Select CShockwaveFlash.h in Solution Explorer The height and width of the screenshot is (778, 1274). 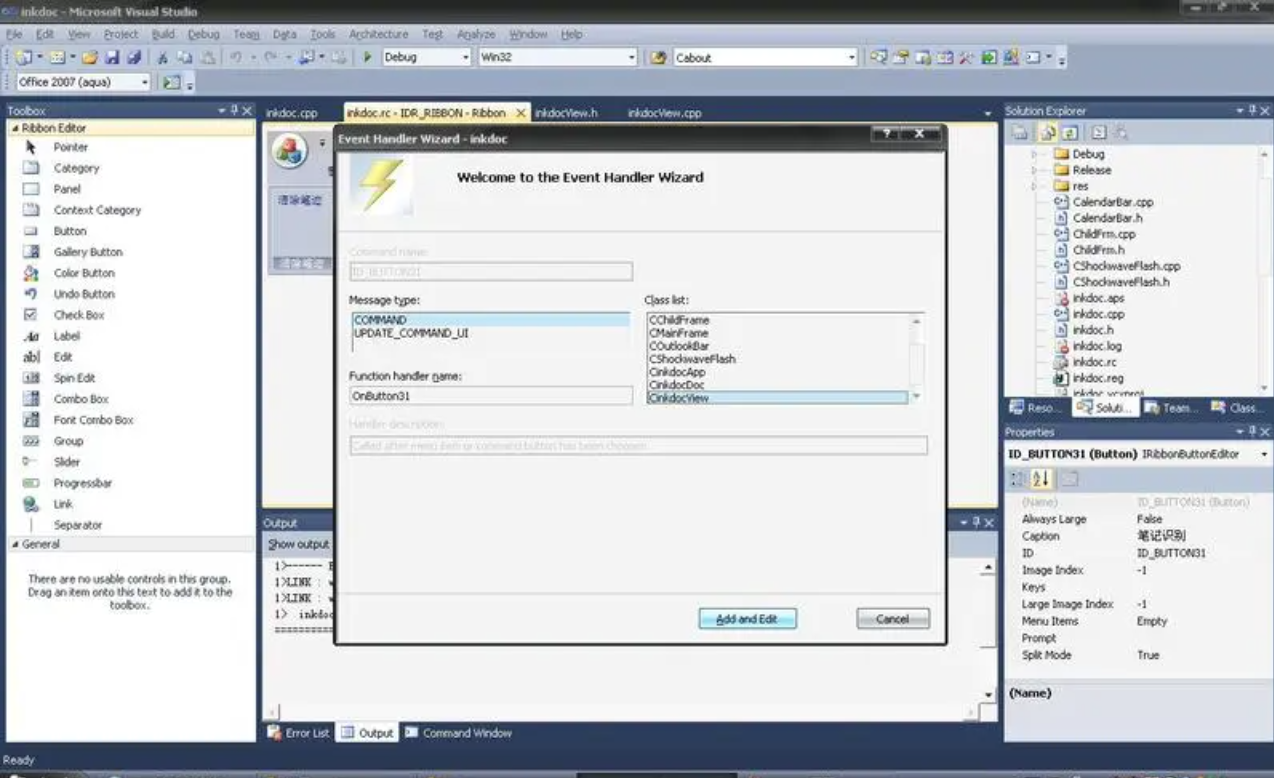(1121, 282)
